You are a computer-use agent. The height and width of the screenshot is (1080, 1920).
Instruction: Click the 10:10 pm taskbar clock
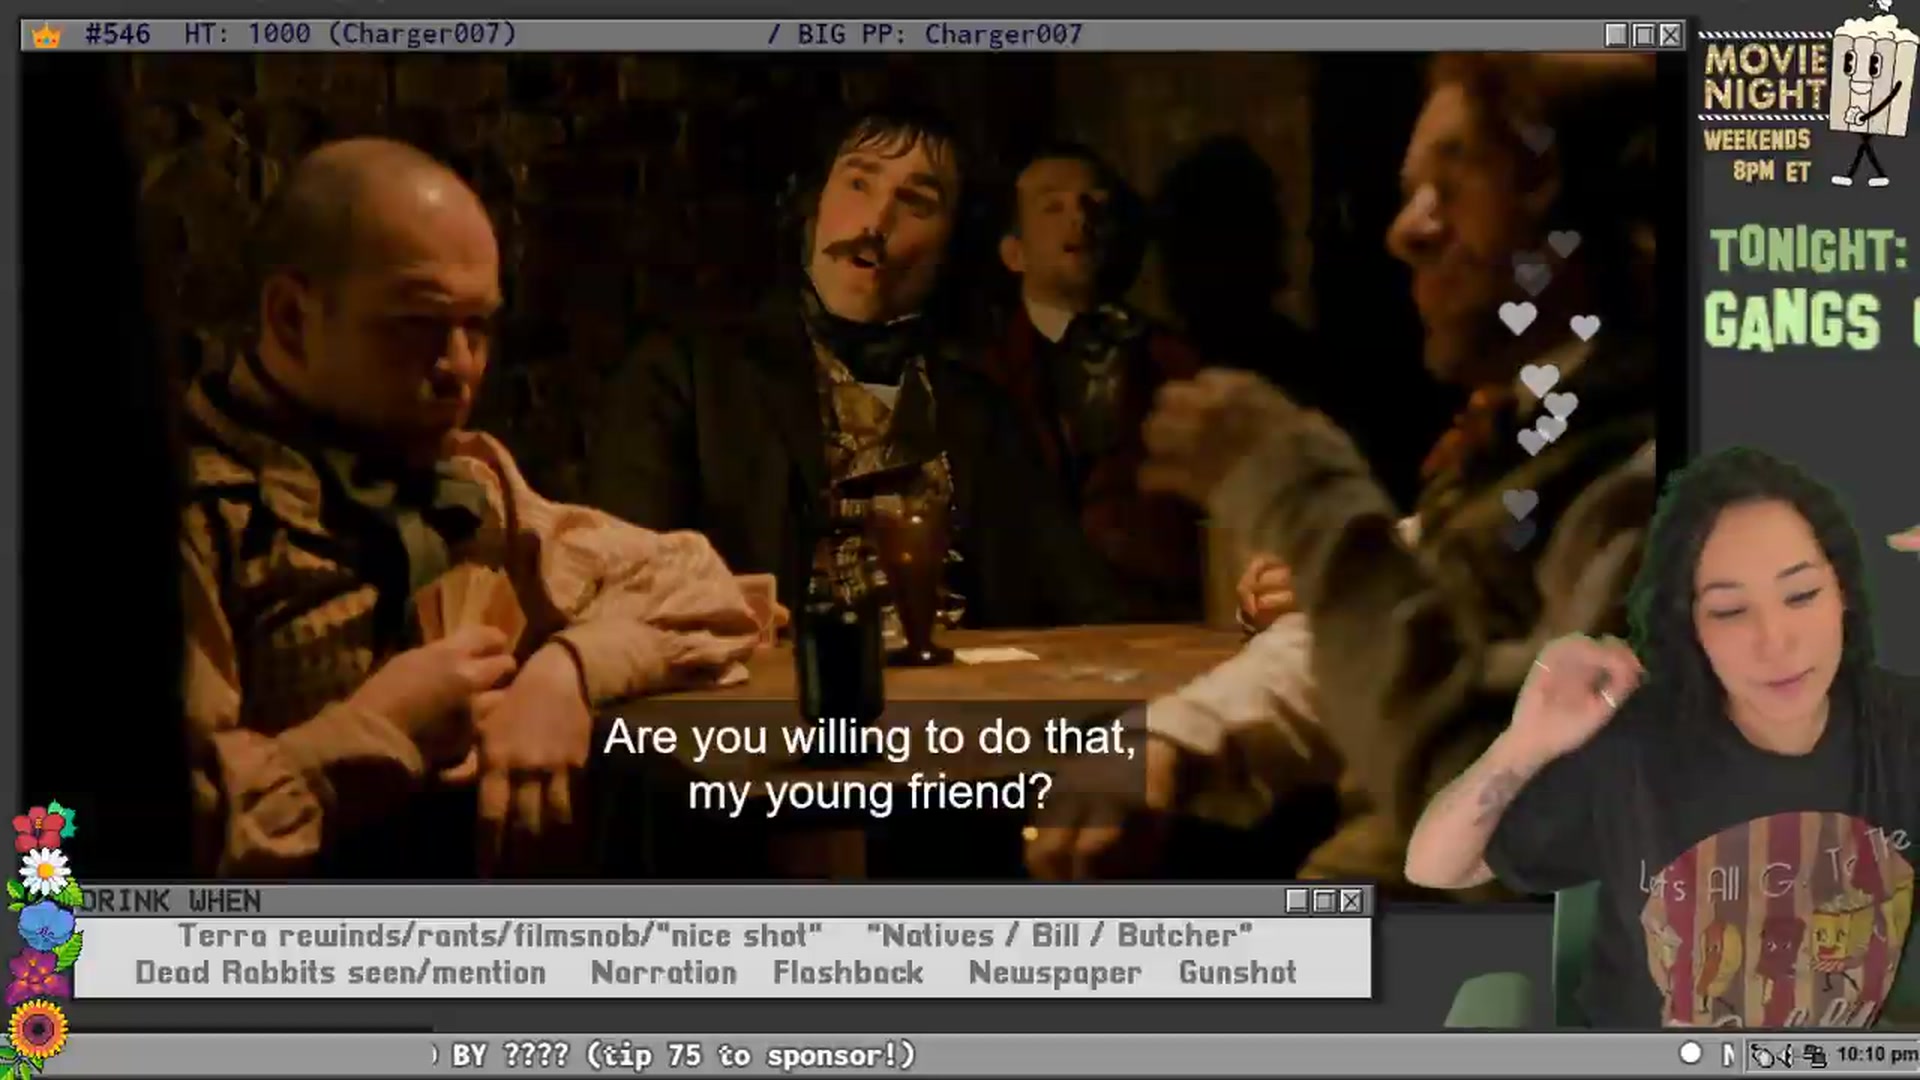point(1877,1055)
